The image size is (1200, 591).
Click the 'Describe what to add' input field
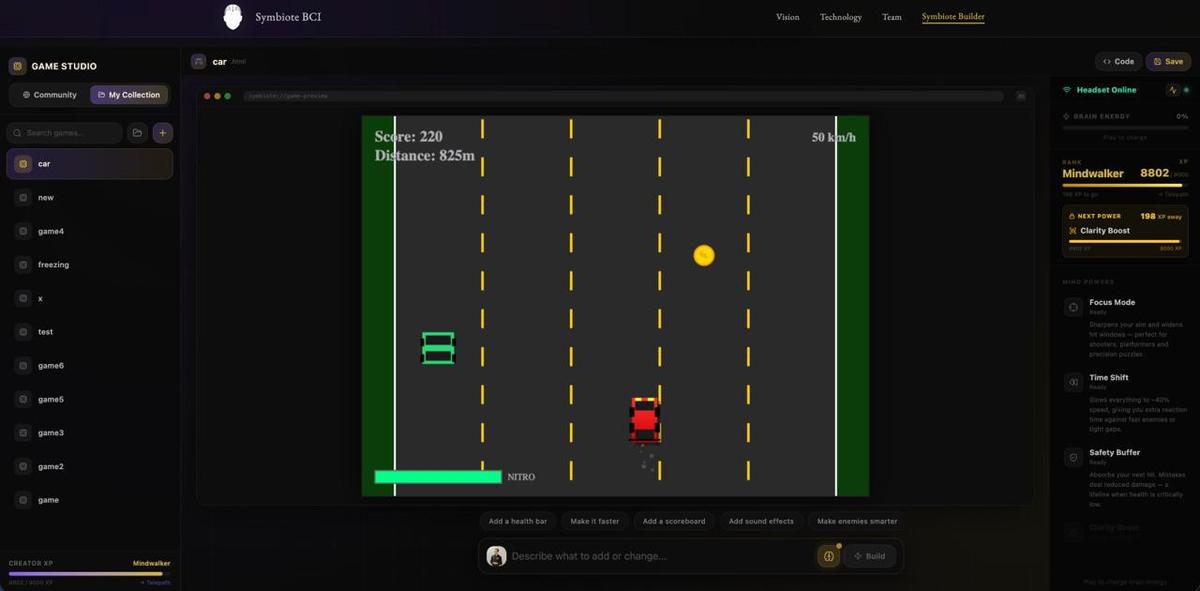[660, 556]
